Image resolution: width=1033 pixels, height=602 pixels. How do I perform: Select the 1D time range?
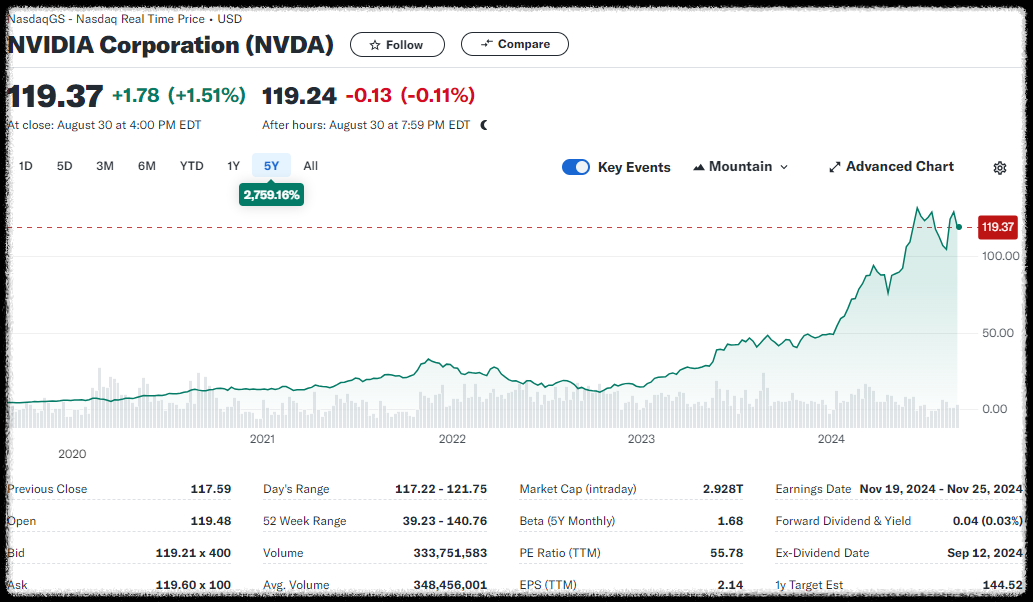point(26,166)
